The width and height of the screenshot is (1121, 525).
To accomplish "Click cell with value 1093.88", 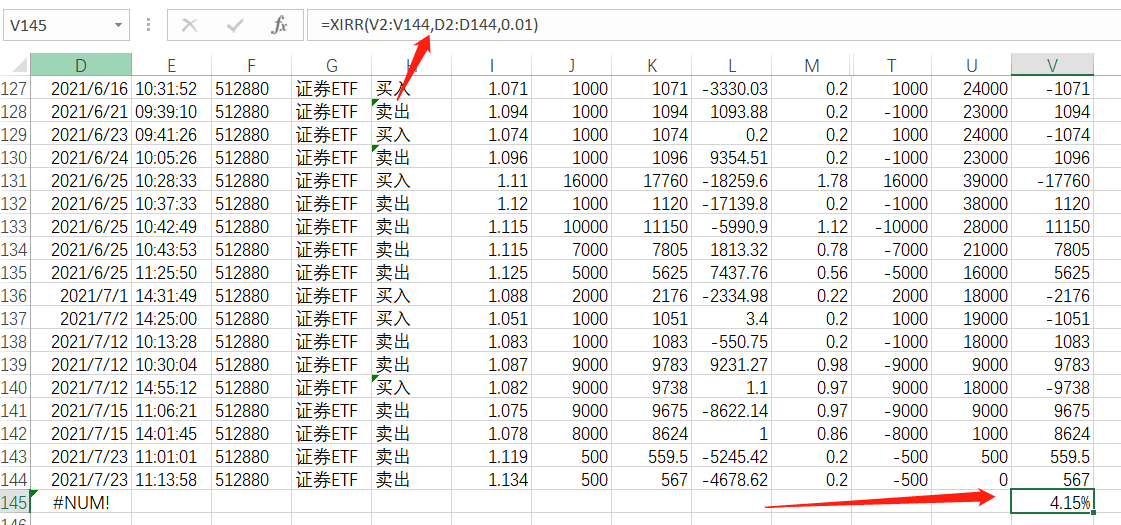I will 732,112.
